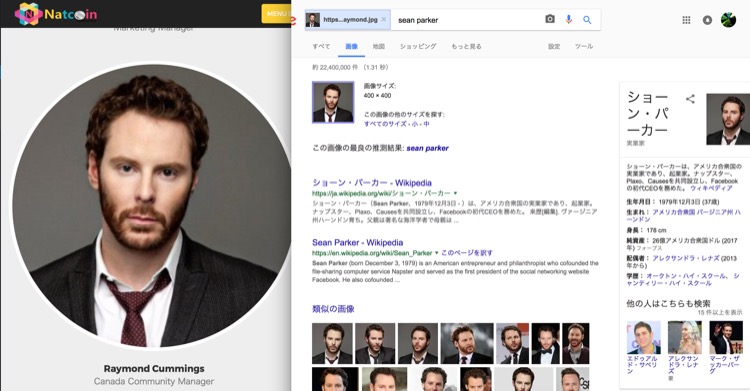
Task: Click the Raymond Cummings profile photo
Action: (x=151, y=206)
